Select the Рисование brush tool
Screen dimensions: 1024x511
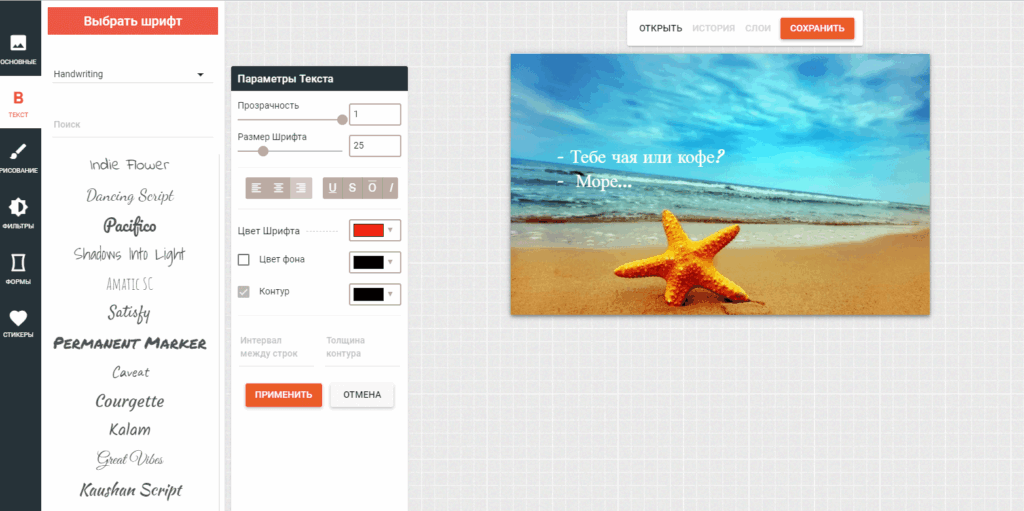(19, 158)
